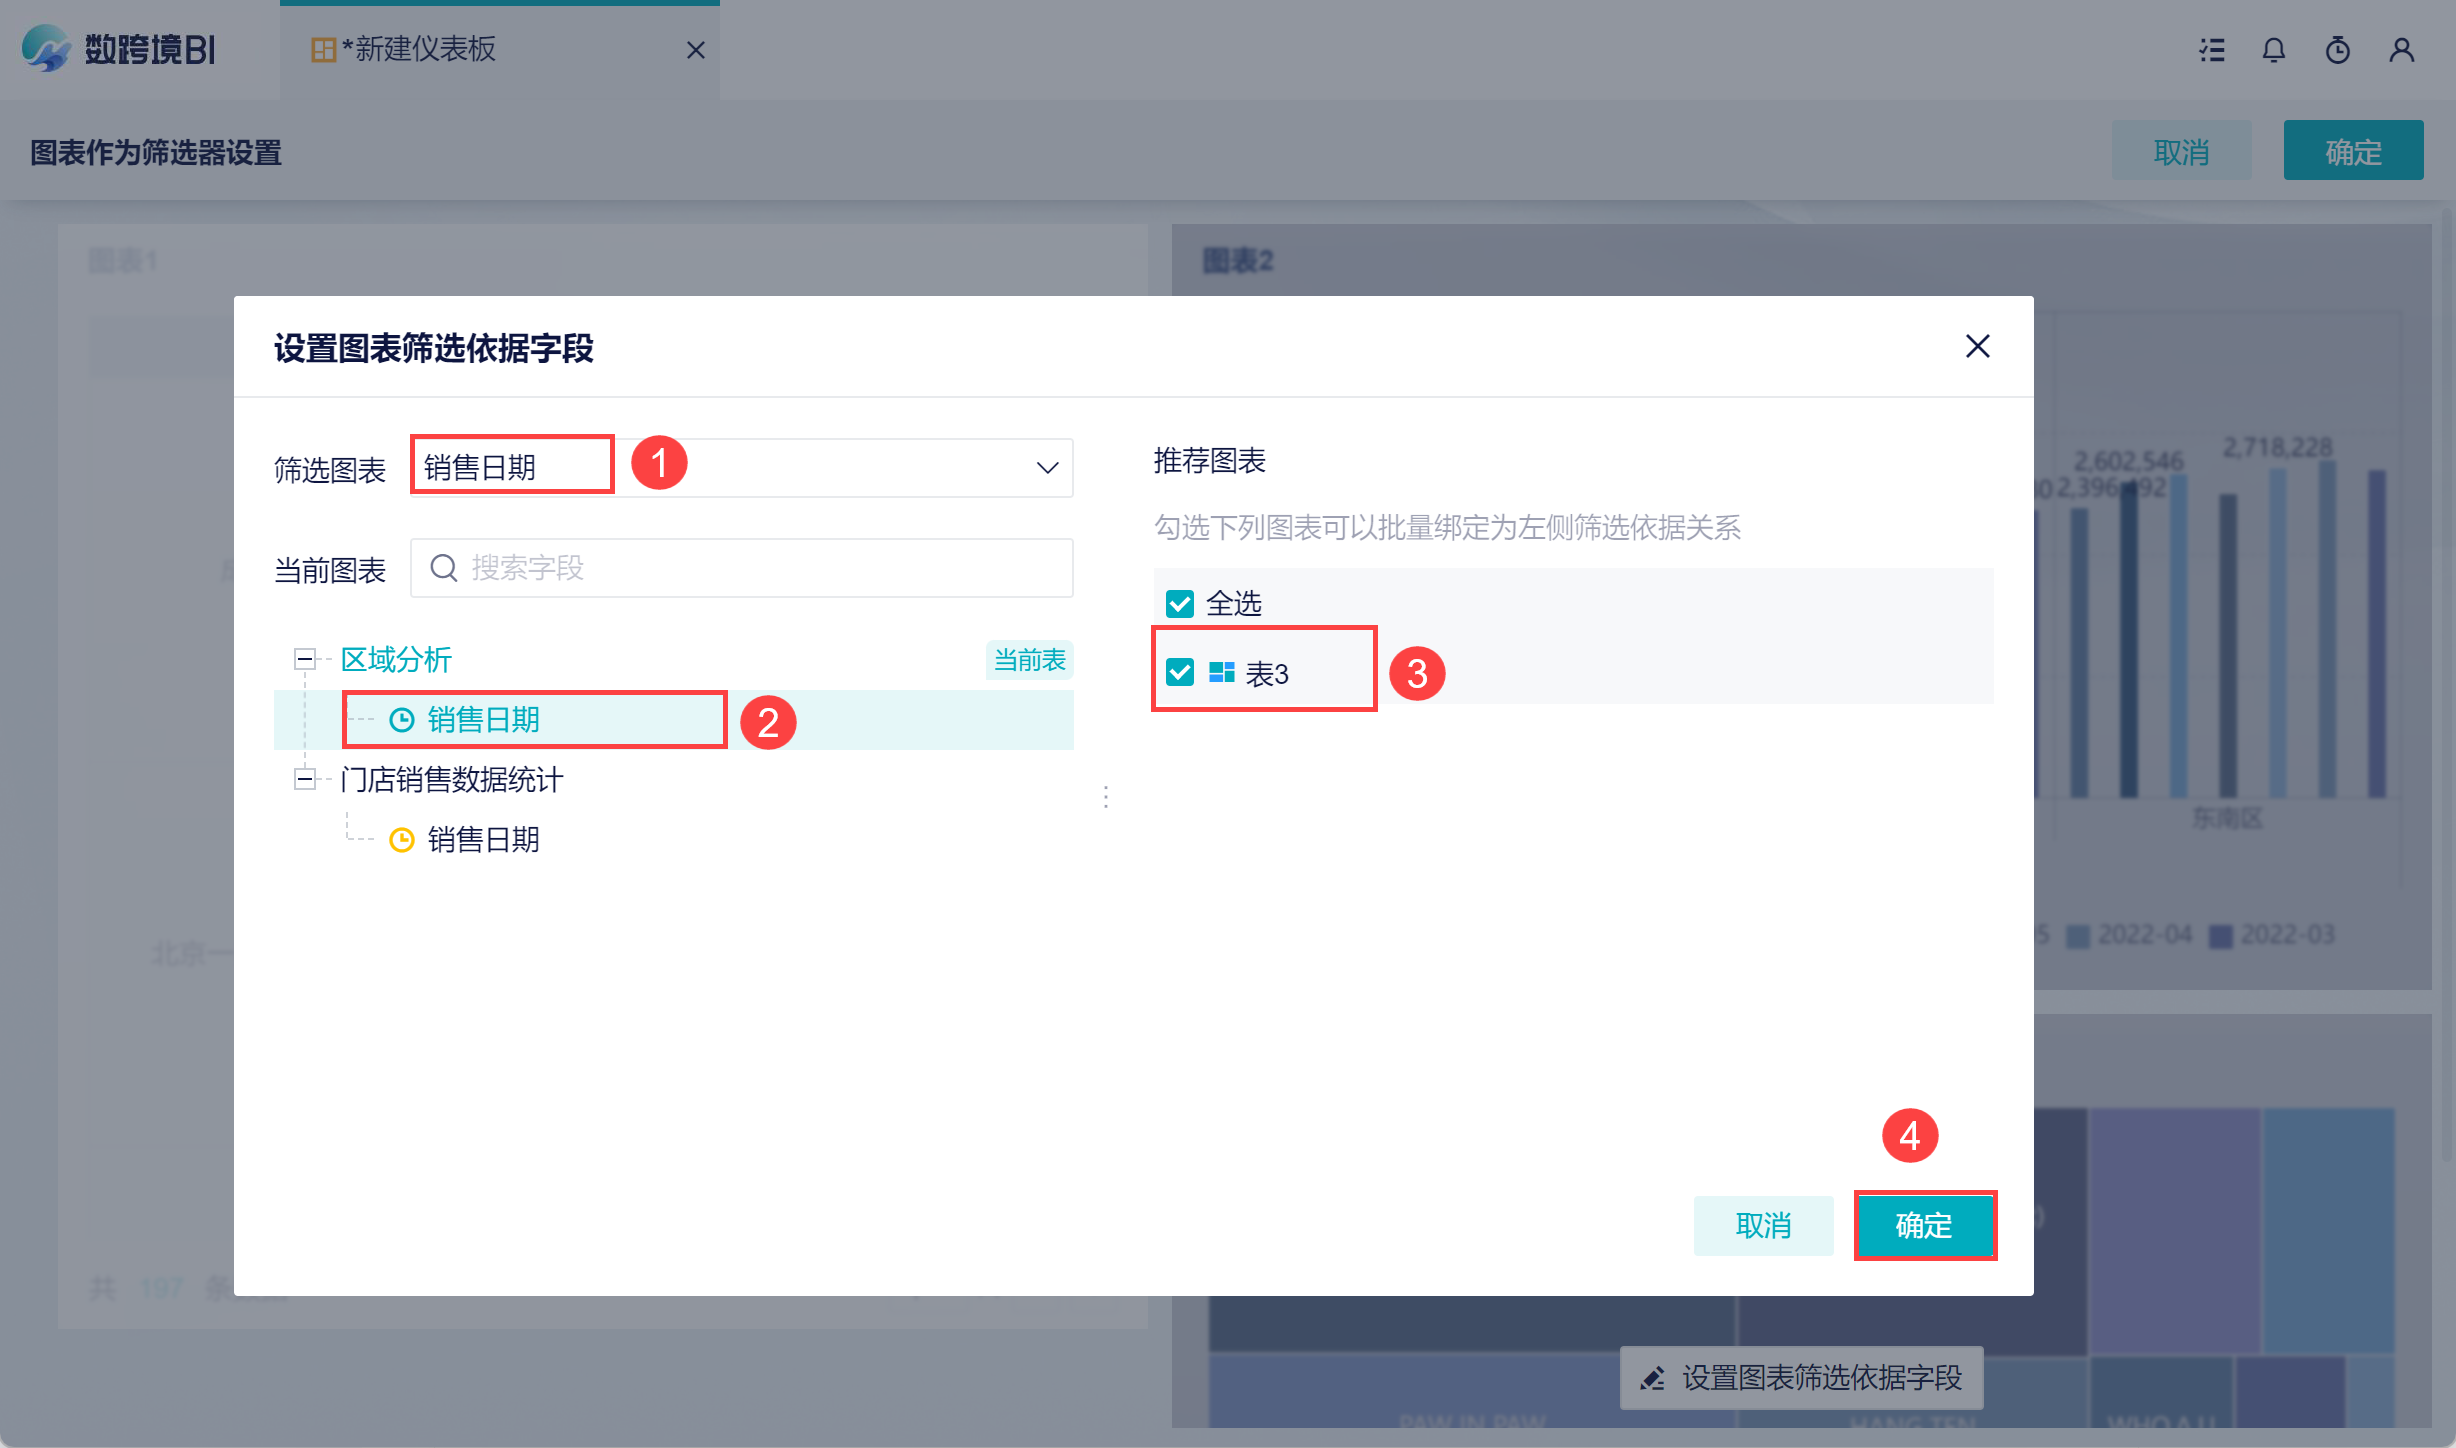
Task: Click the task list icon in header
Action: (x=2212, y=50)
